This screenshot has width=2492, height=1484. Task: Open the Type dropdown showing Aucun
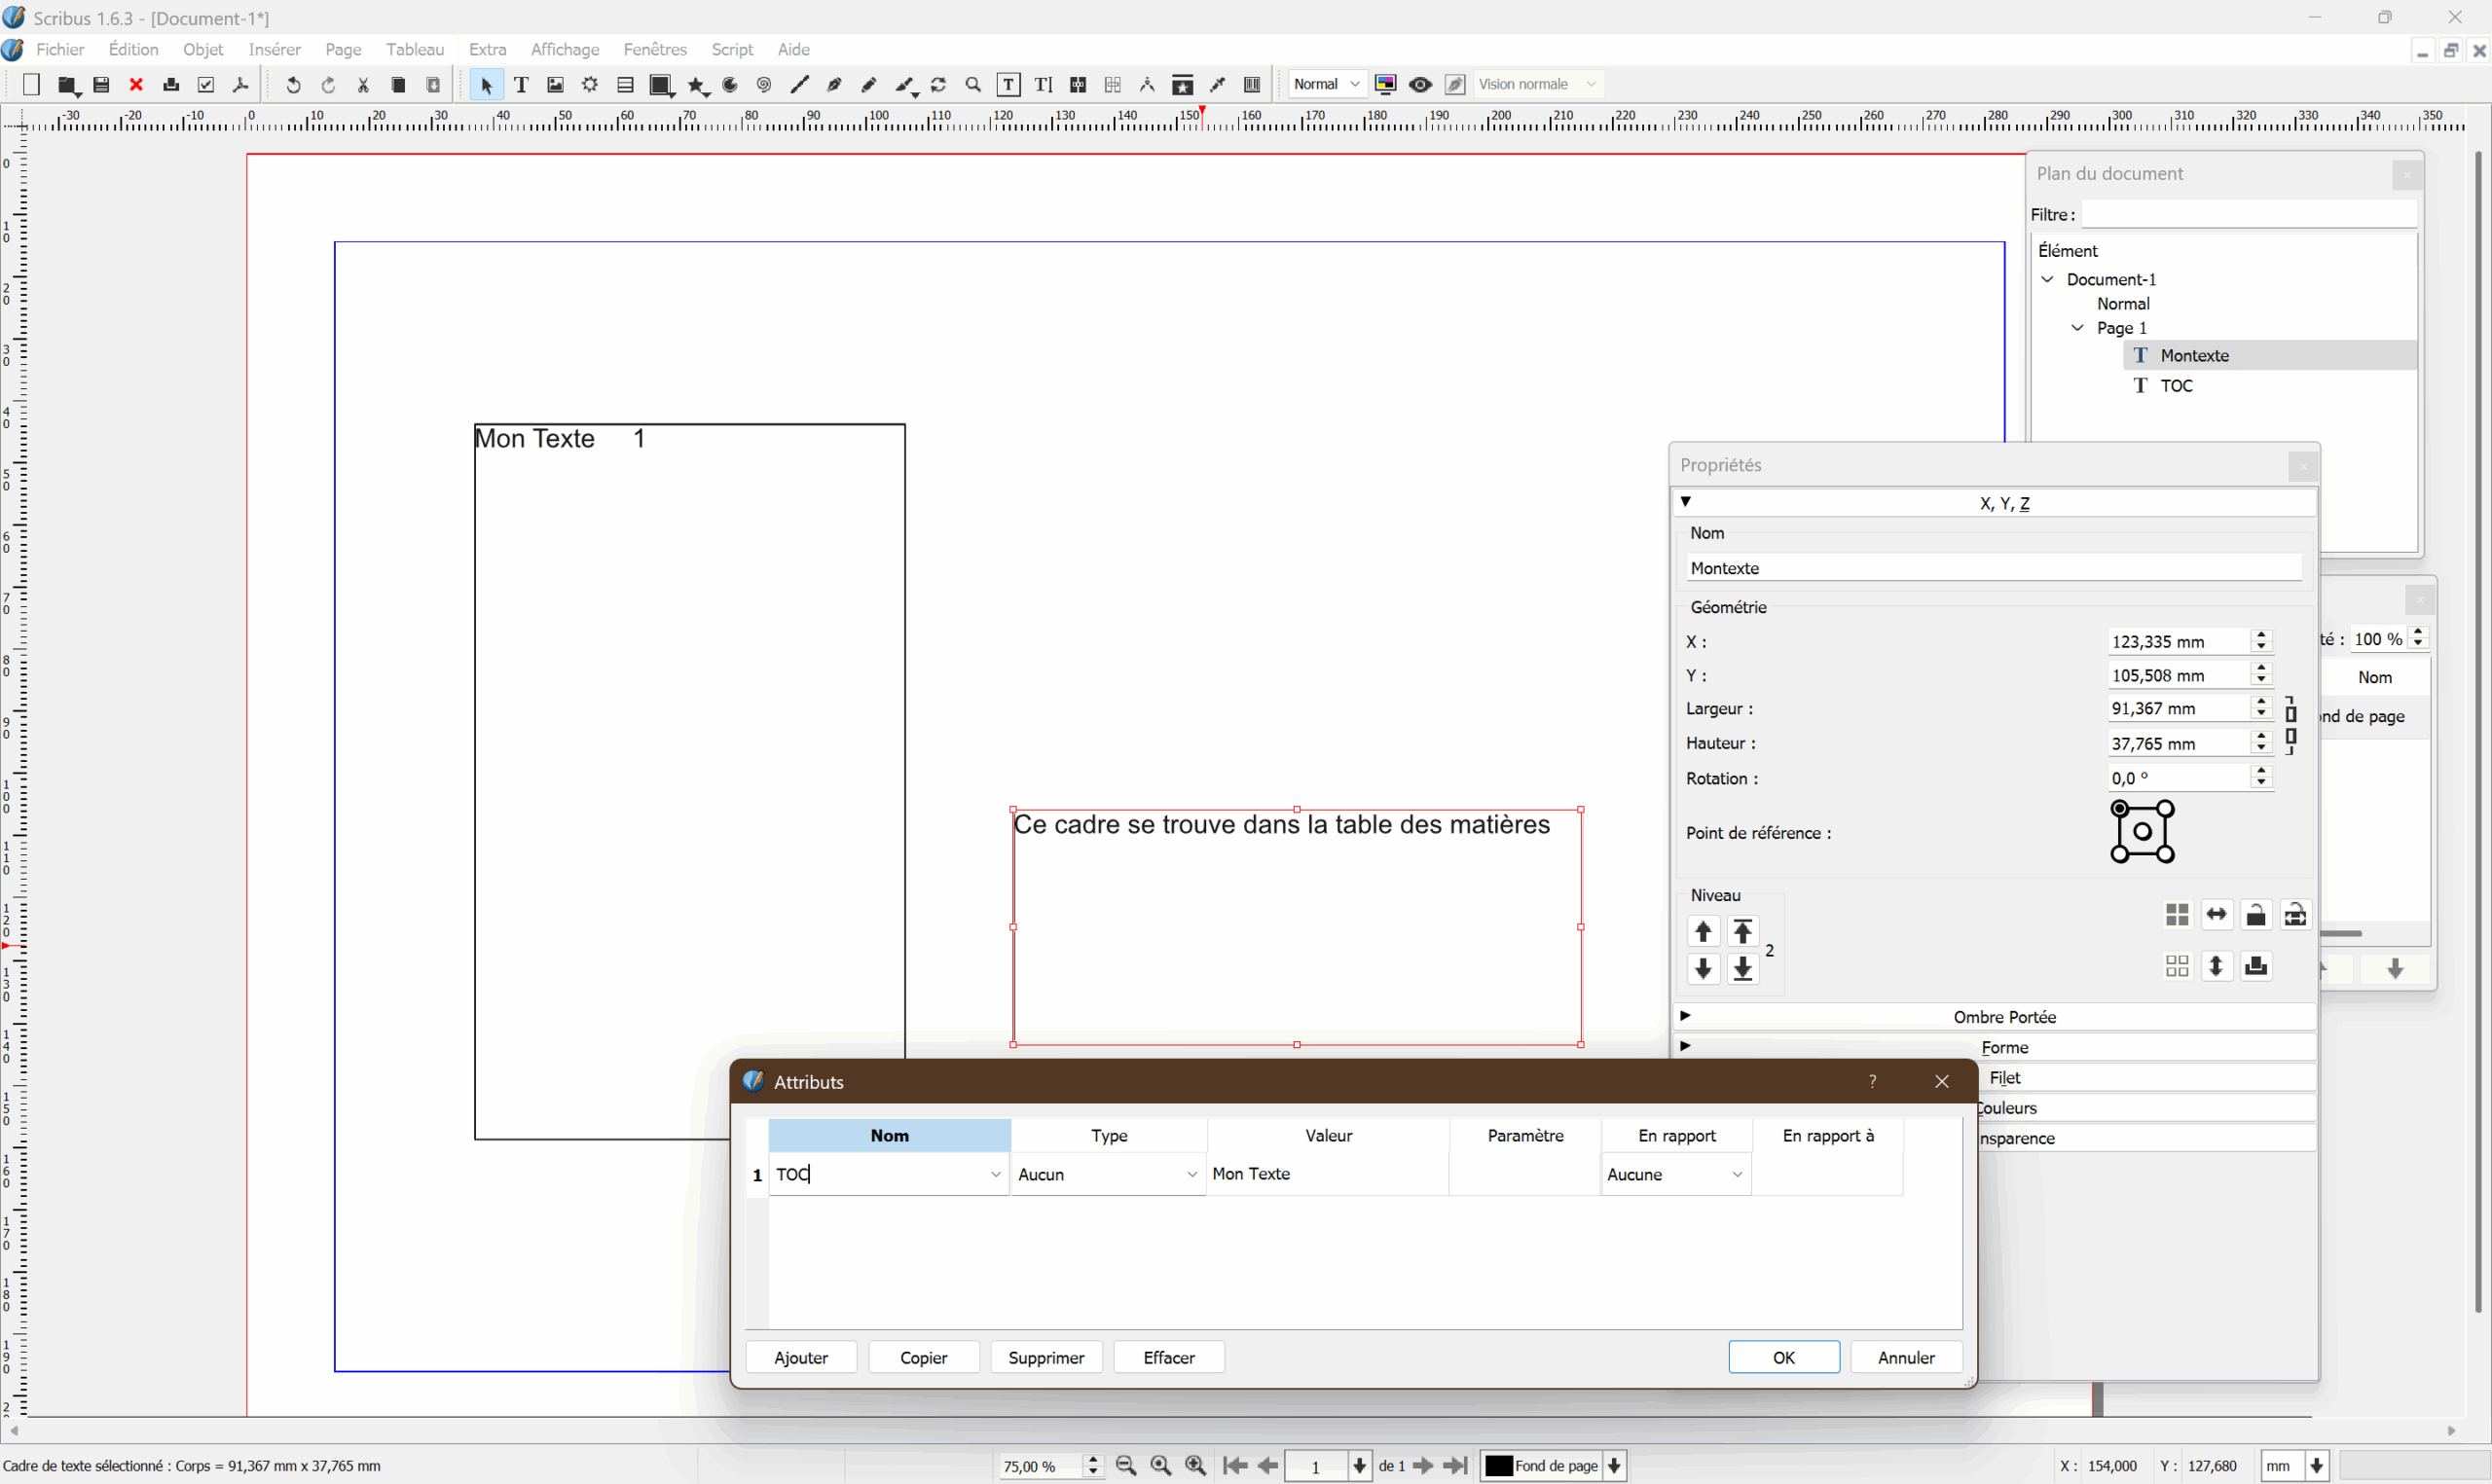pyautogui.click(x=1108, y=1174)
